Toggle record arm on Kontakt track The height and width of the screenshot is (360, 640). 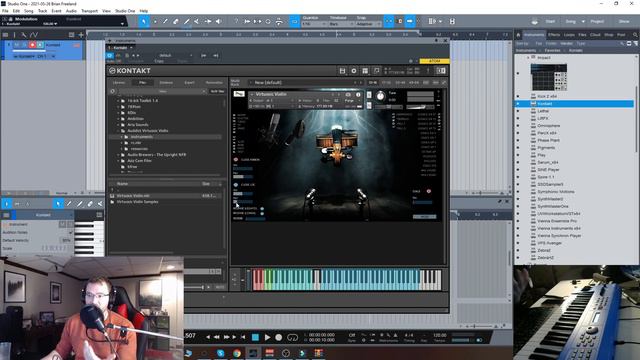pyautogui.click(x=32, y=45)
